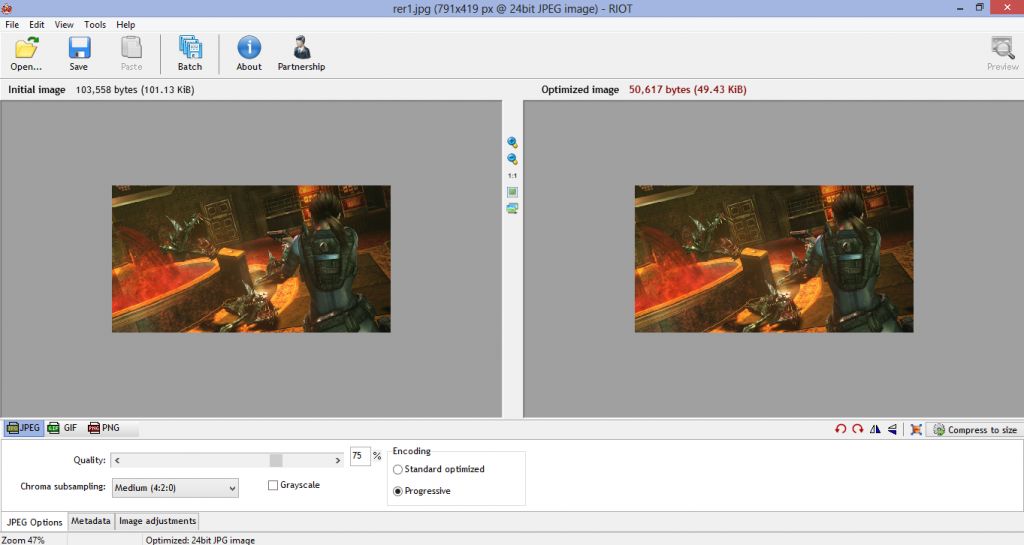Viewport: 1024px width, 545px height.
Task: Zoom out using the center minus magnifier
Action: [x=513, y=159]
